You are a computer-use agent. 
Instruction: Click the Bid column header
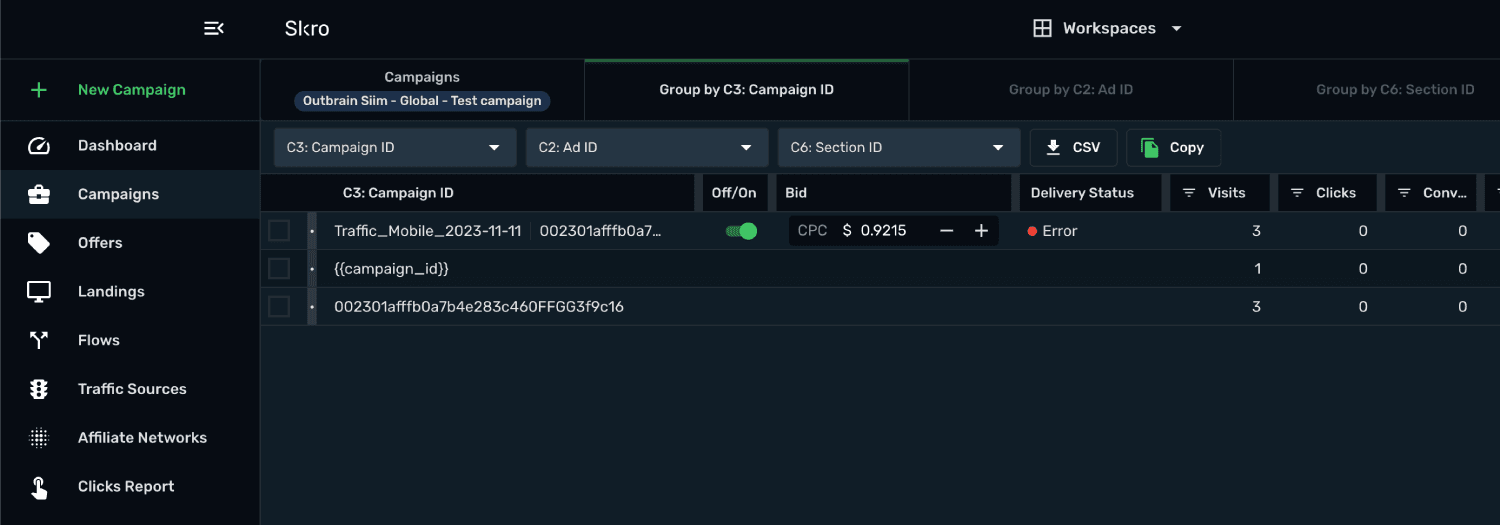pyautogui.click(x=796, y=193)
